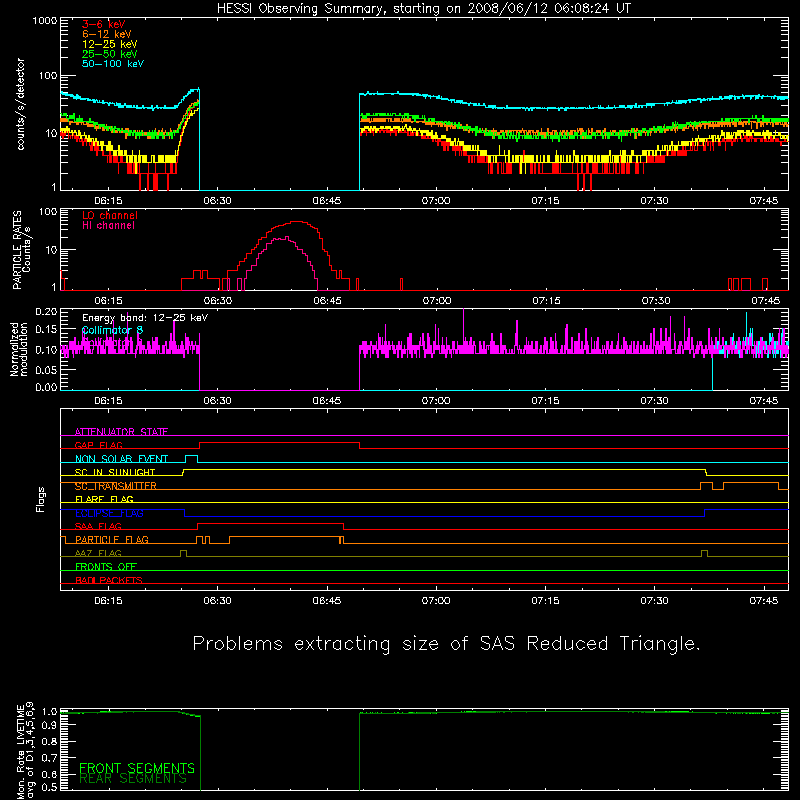The width and height of the screenshot is (800, 800).
Task: Click the 'GAP_FLAG' flag label
Action: click(x=98, y=445)
